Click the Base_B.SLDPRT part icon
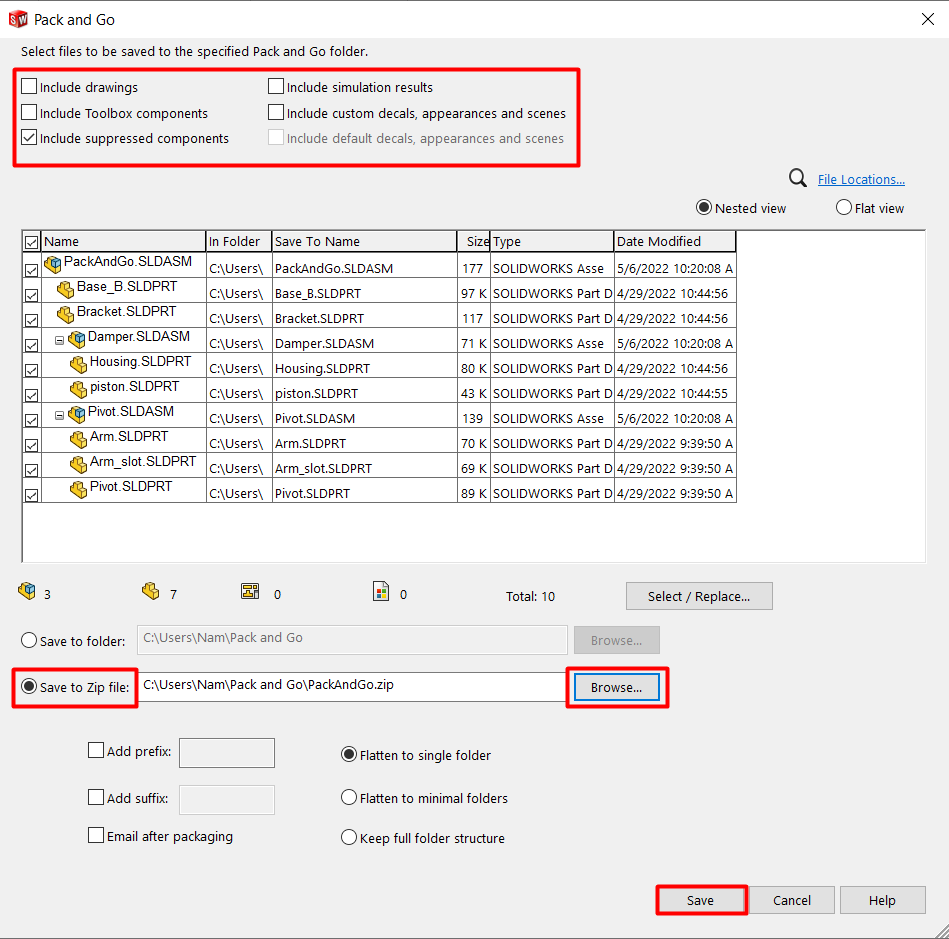The width and height of the screenshot is (949, 939). click(x=65, y=289)
